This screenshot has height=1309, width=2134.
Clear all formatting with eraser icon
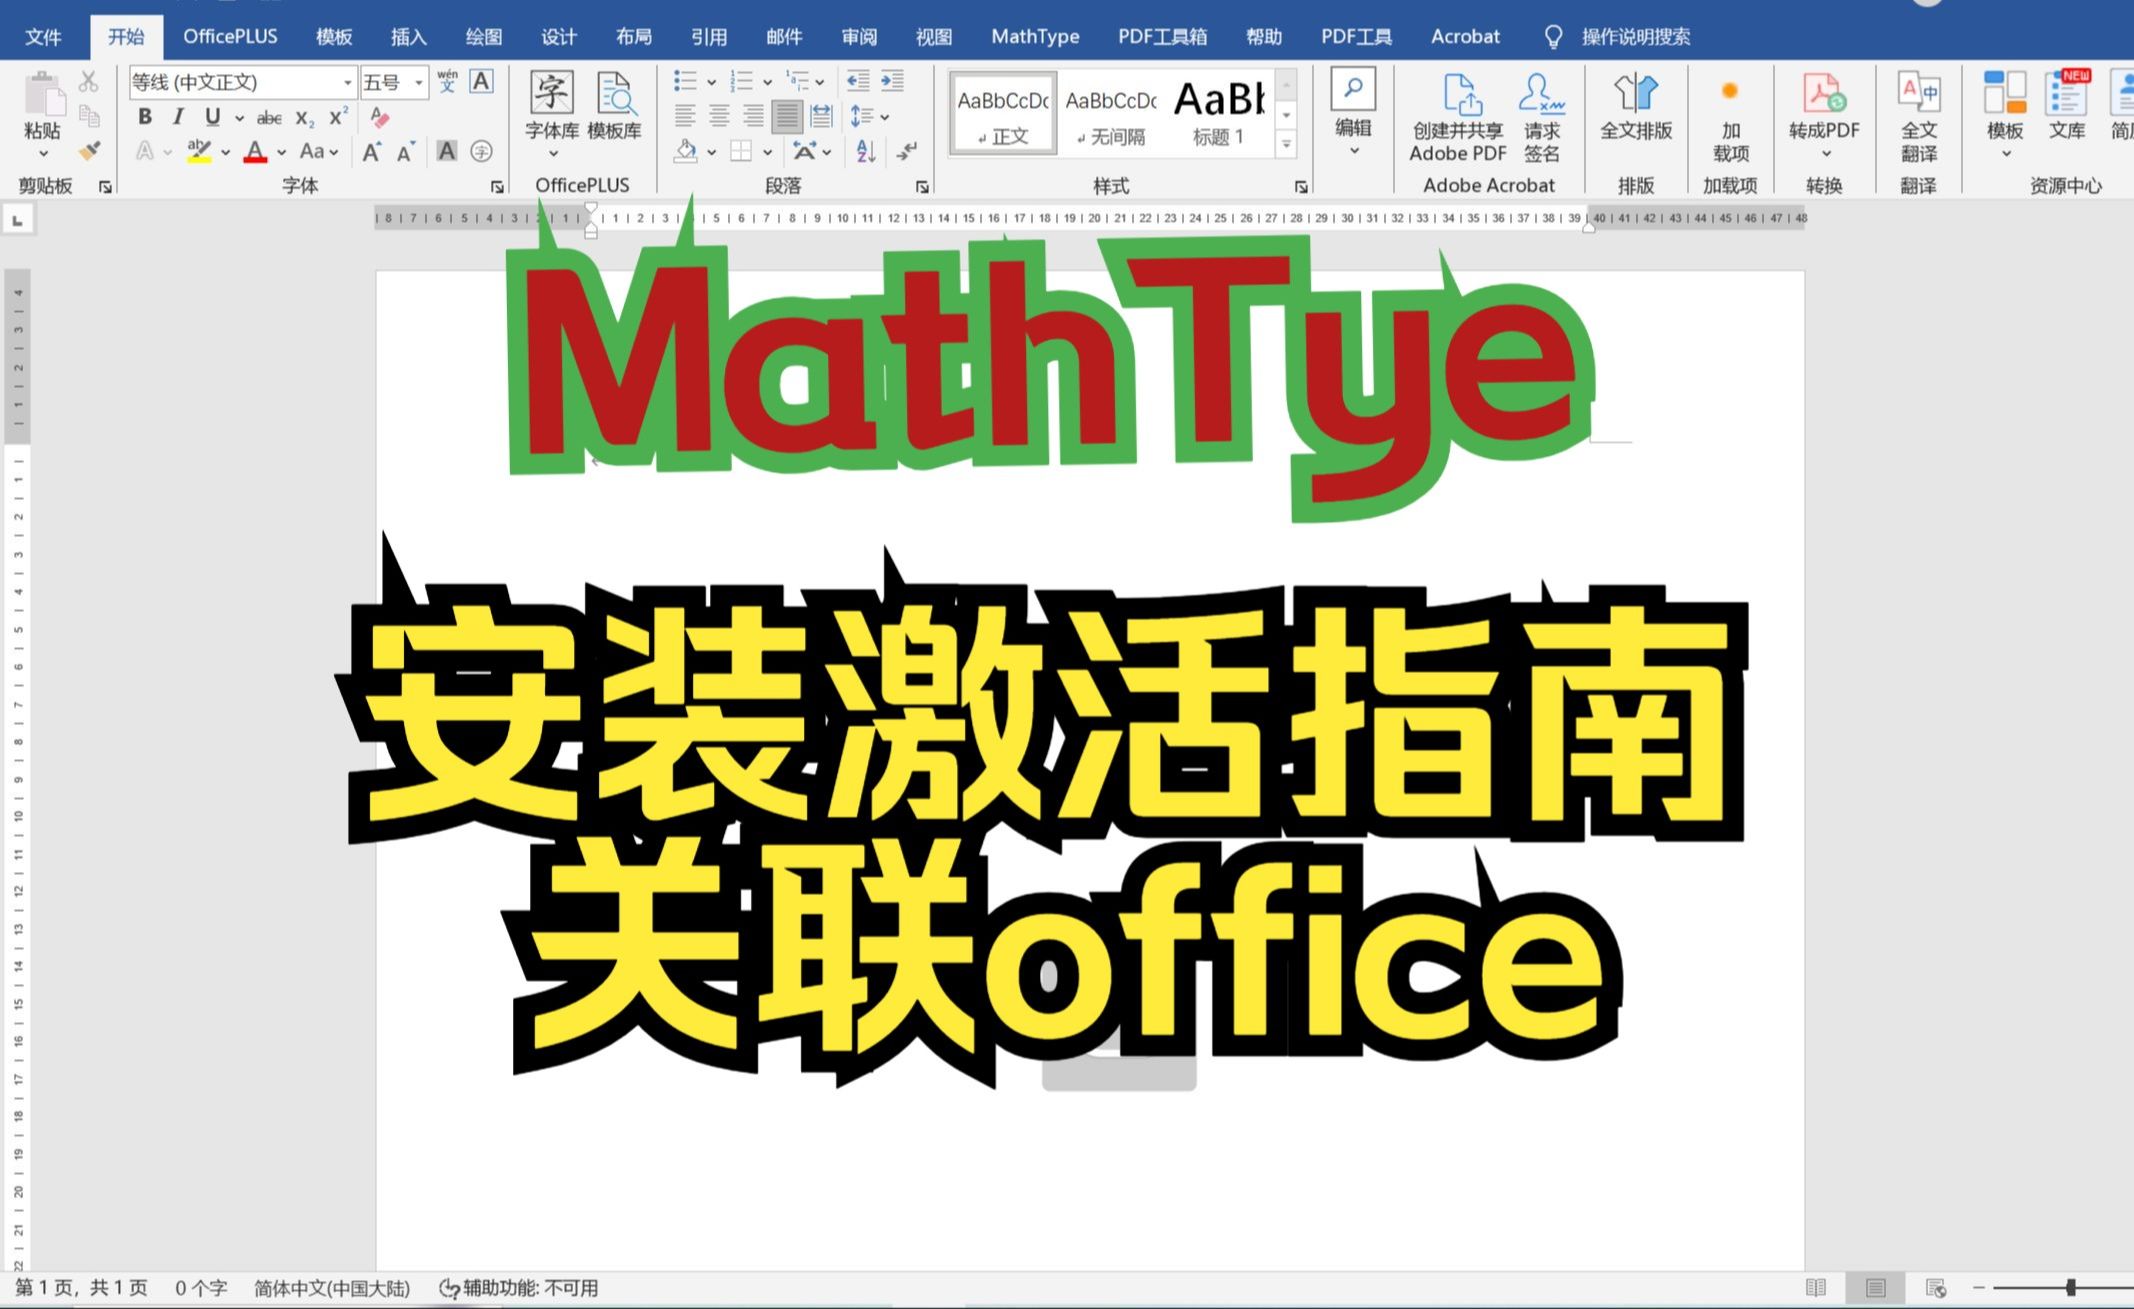click(379, 117)
